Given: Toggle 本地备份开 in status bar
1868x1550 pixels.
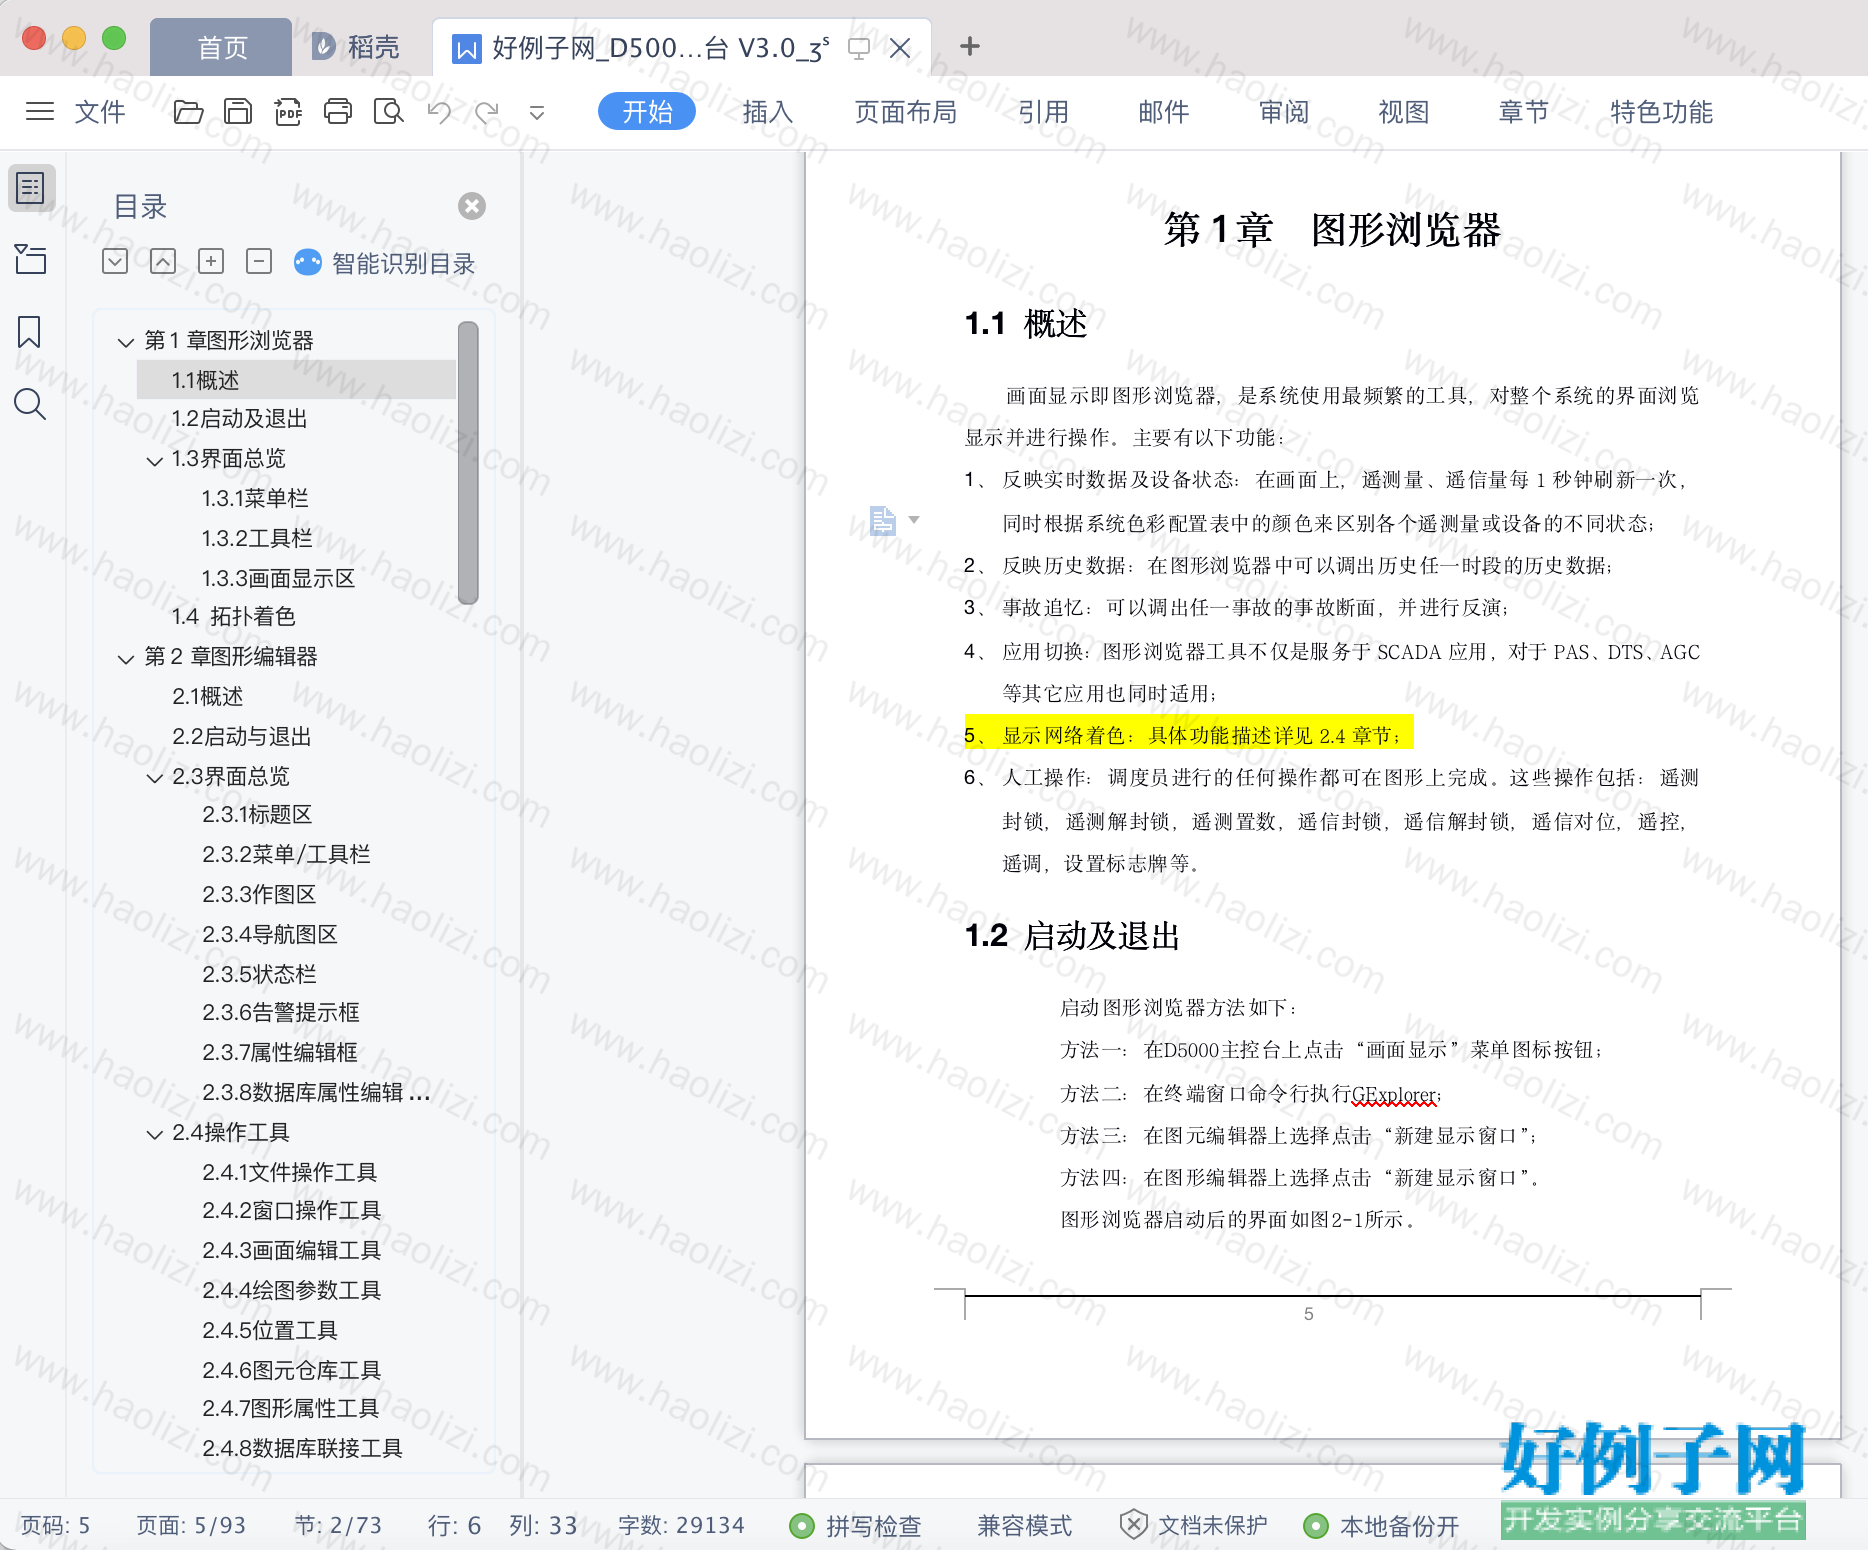Looking at the screenshot, I should [1382, 1526].
